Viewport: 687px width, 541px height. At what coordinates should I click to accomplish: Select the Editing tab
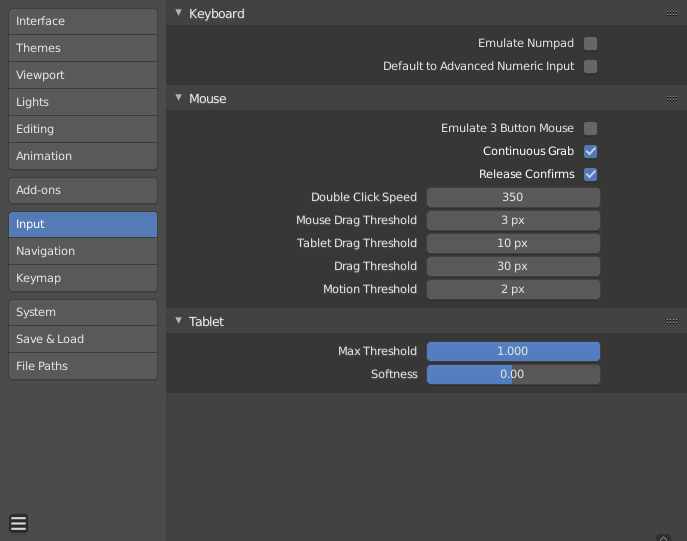point(83,129)
